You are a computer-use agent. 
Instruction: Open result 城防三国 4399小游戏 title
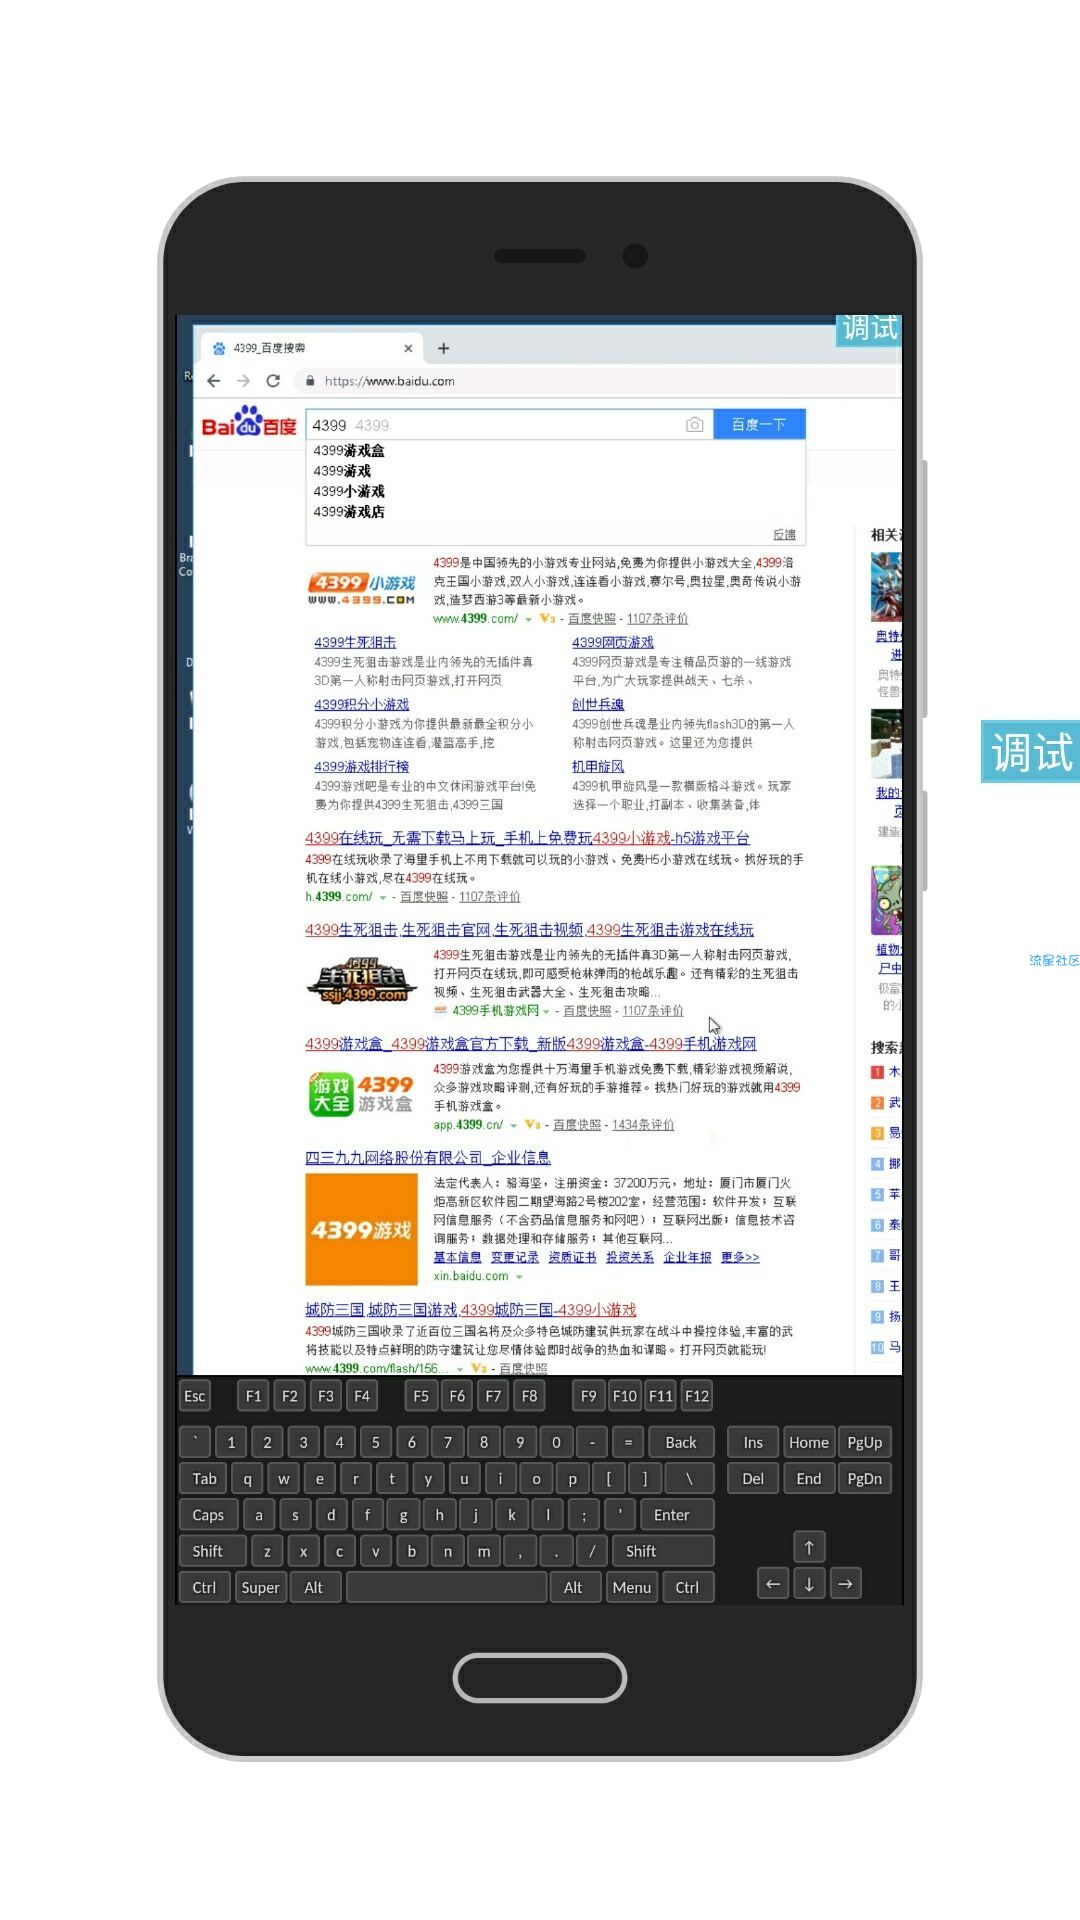tap(471, 1310)
